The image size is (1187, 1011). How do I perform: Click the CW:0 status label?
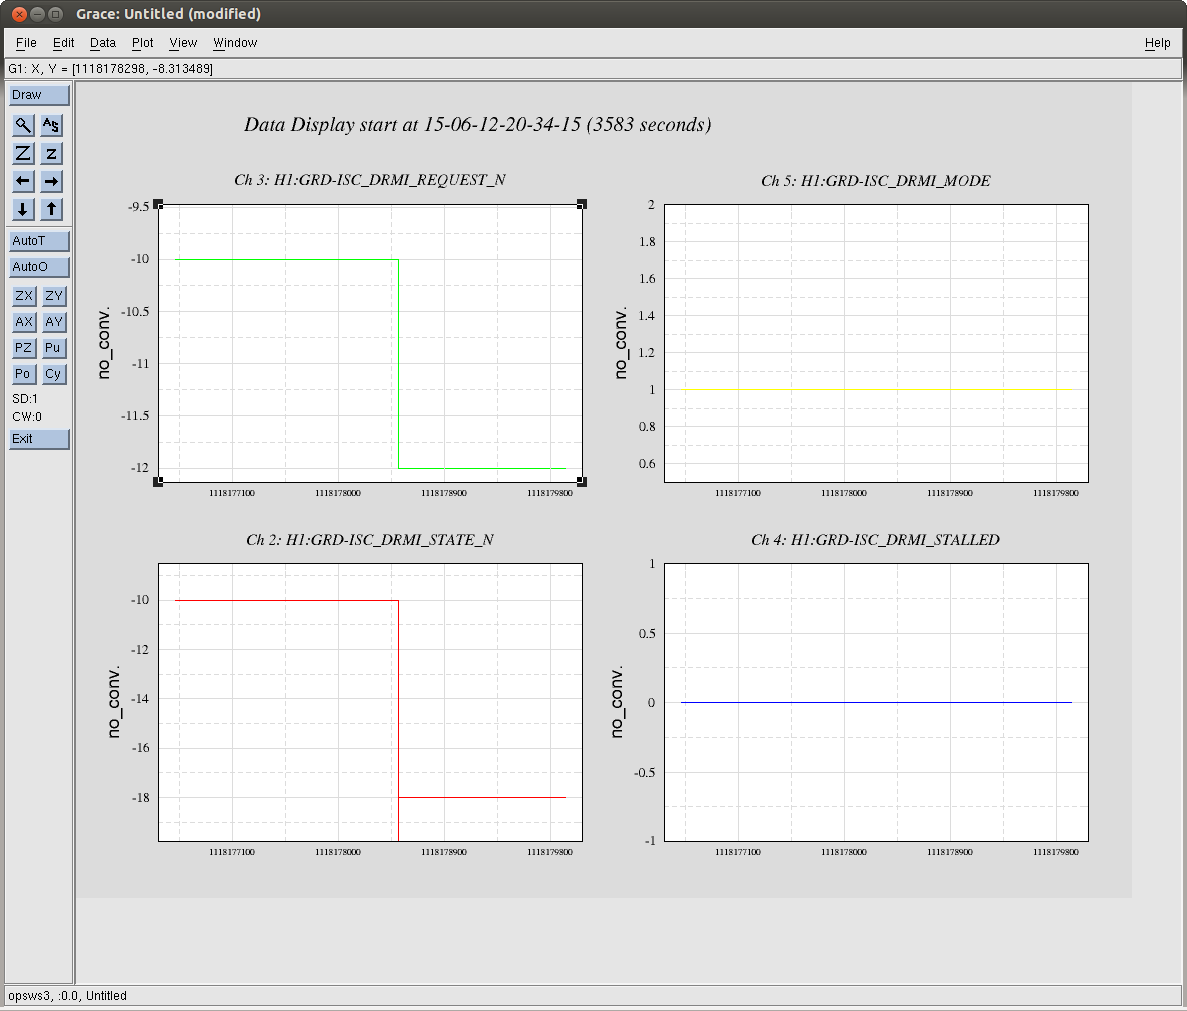(27, 417)
